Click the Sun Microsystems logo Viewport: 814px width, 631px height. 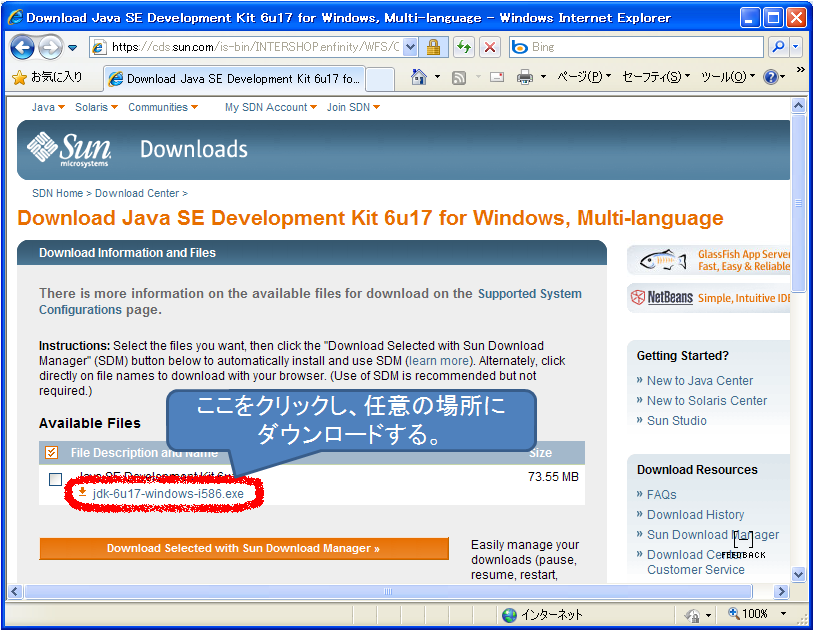[69, 149]
